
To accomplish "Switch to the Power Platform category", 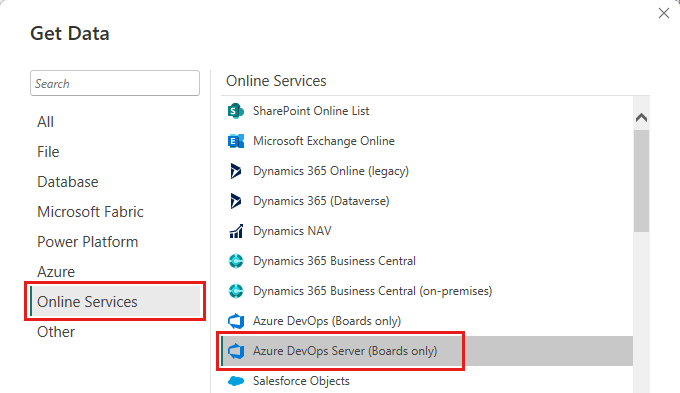I will click(x=88, y=242).
